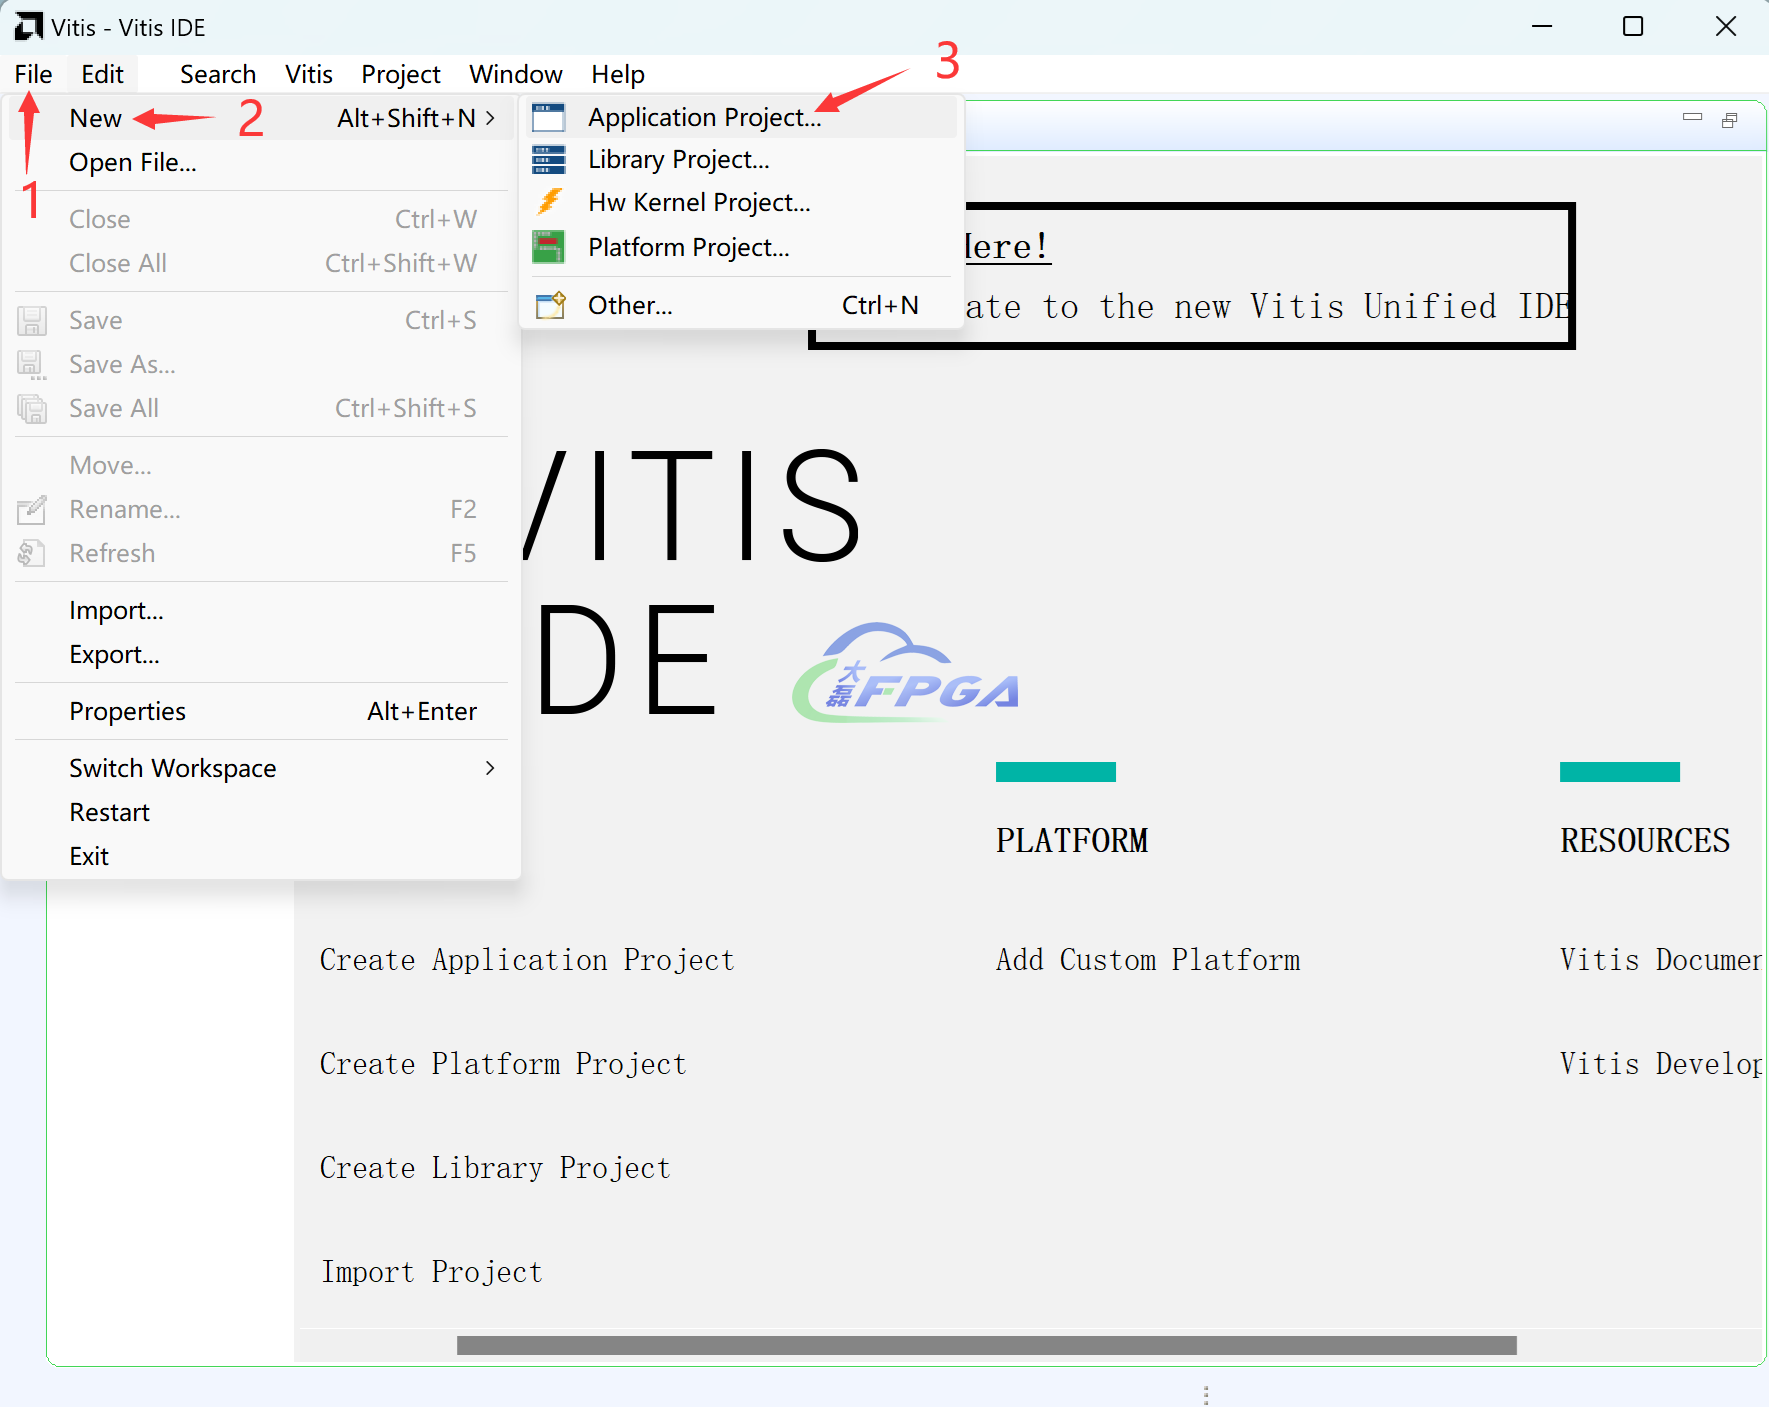Open the Vitis Documentation link

pos(1660,961)
